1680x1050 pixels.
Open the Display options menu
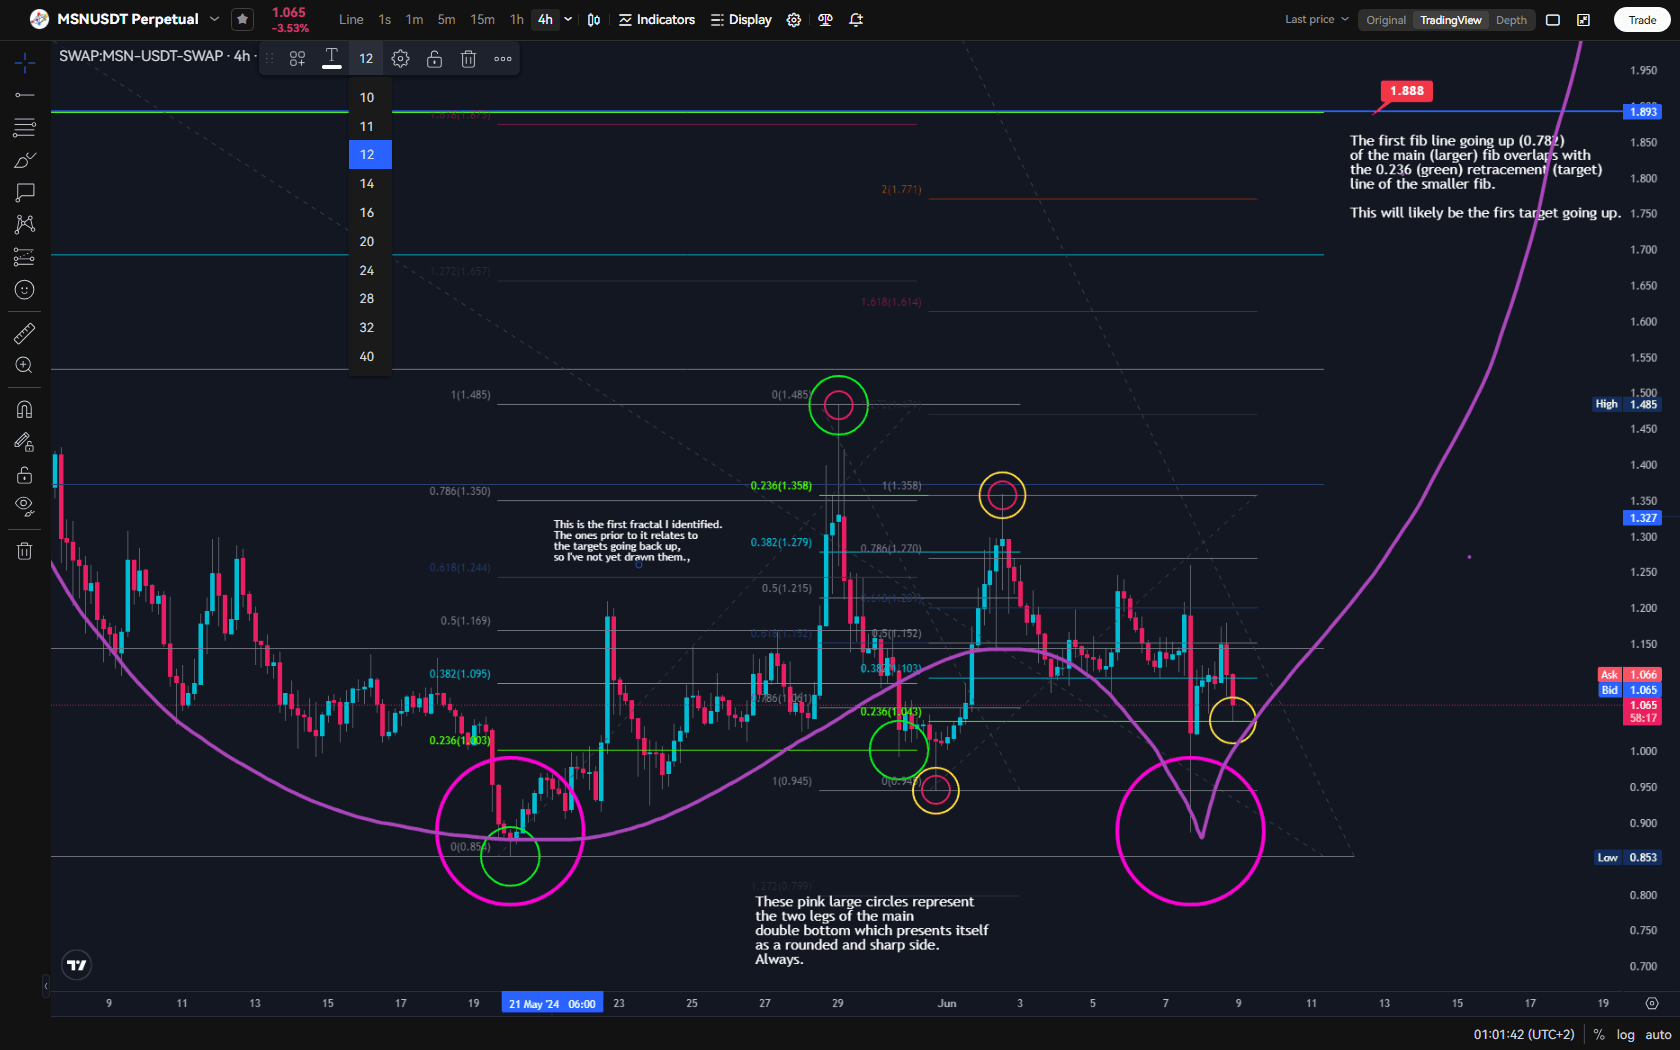(741, 19)
